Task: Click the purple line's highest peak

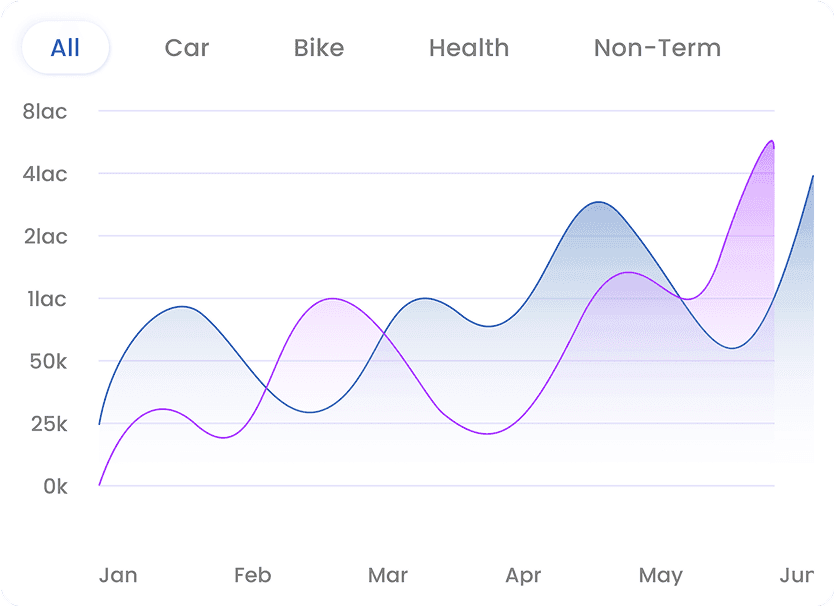Action: [x=769, y=141]
